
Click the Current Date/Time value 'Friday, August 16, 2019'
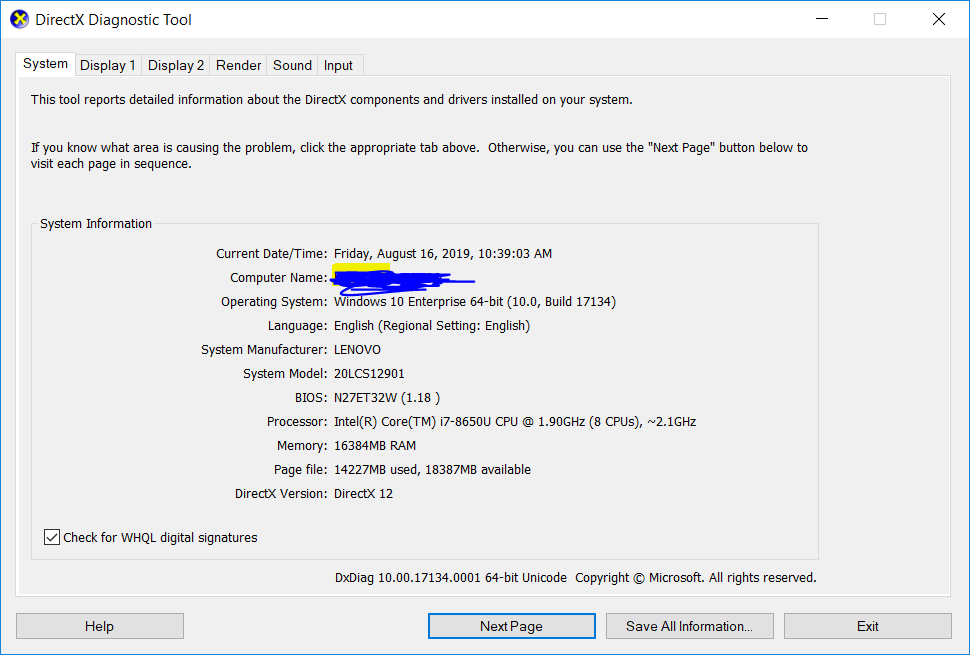click(402, 254)
